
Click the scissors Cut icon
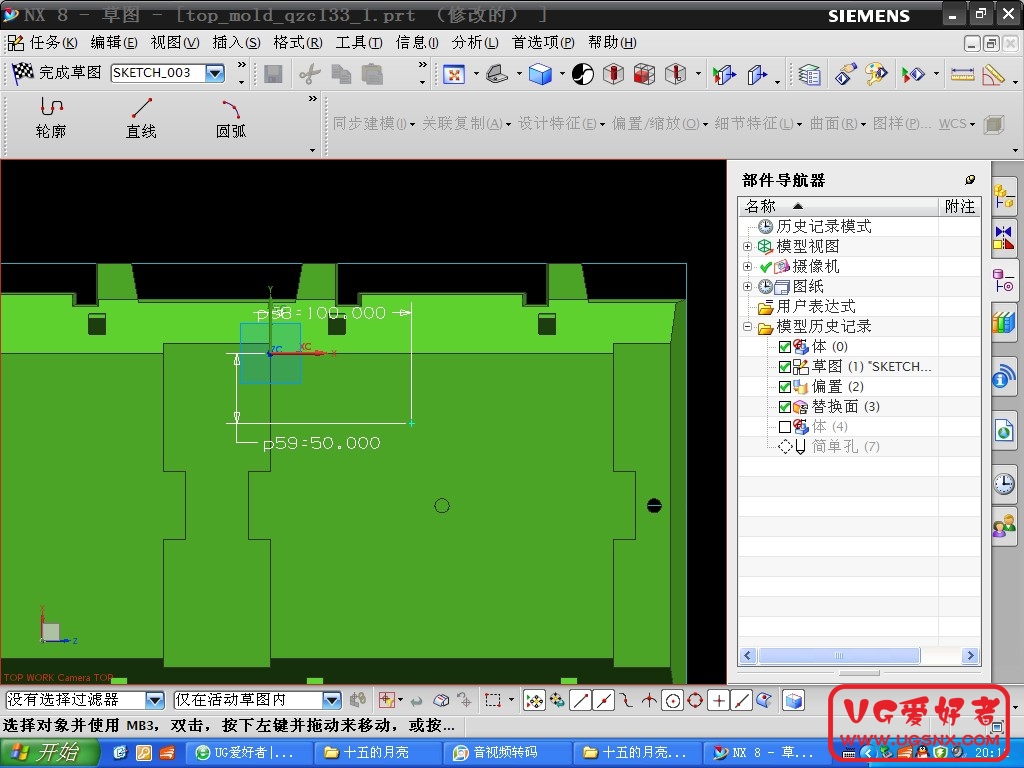click(310, 74)
